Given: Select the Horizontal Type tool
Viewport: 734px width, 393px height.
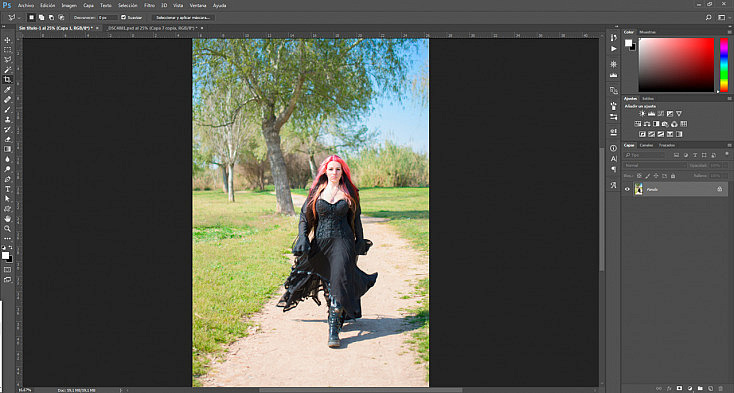Looking at the screenshot, I should [7, 189].
